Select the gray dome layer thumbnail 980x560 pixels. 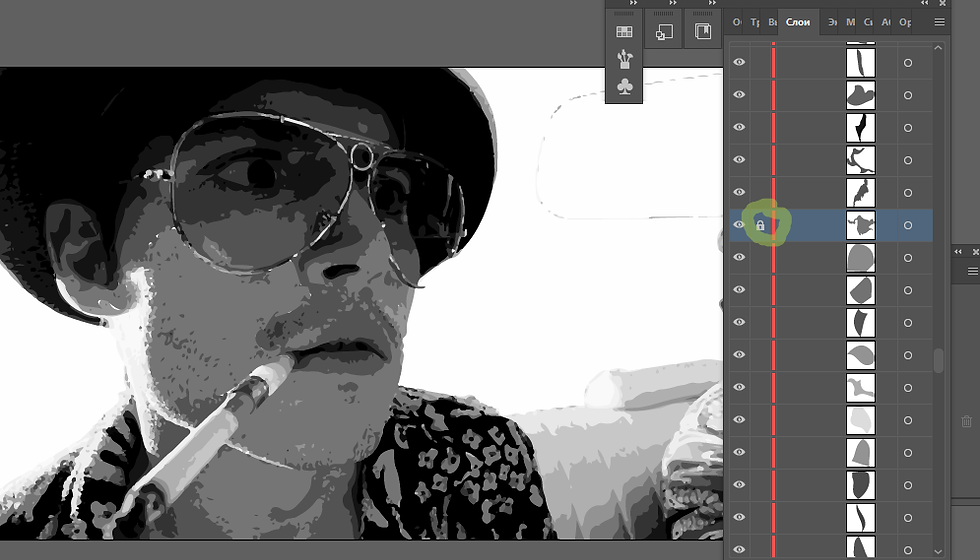click(861, 258)
